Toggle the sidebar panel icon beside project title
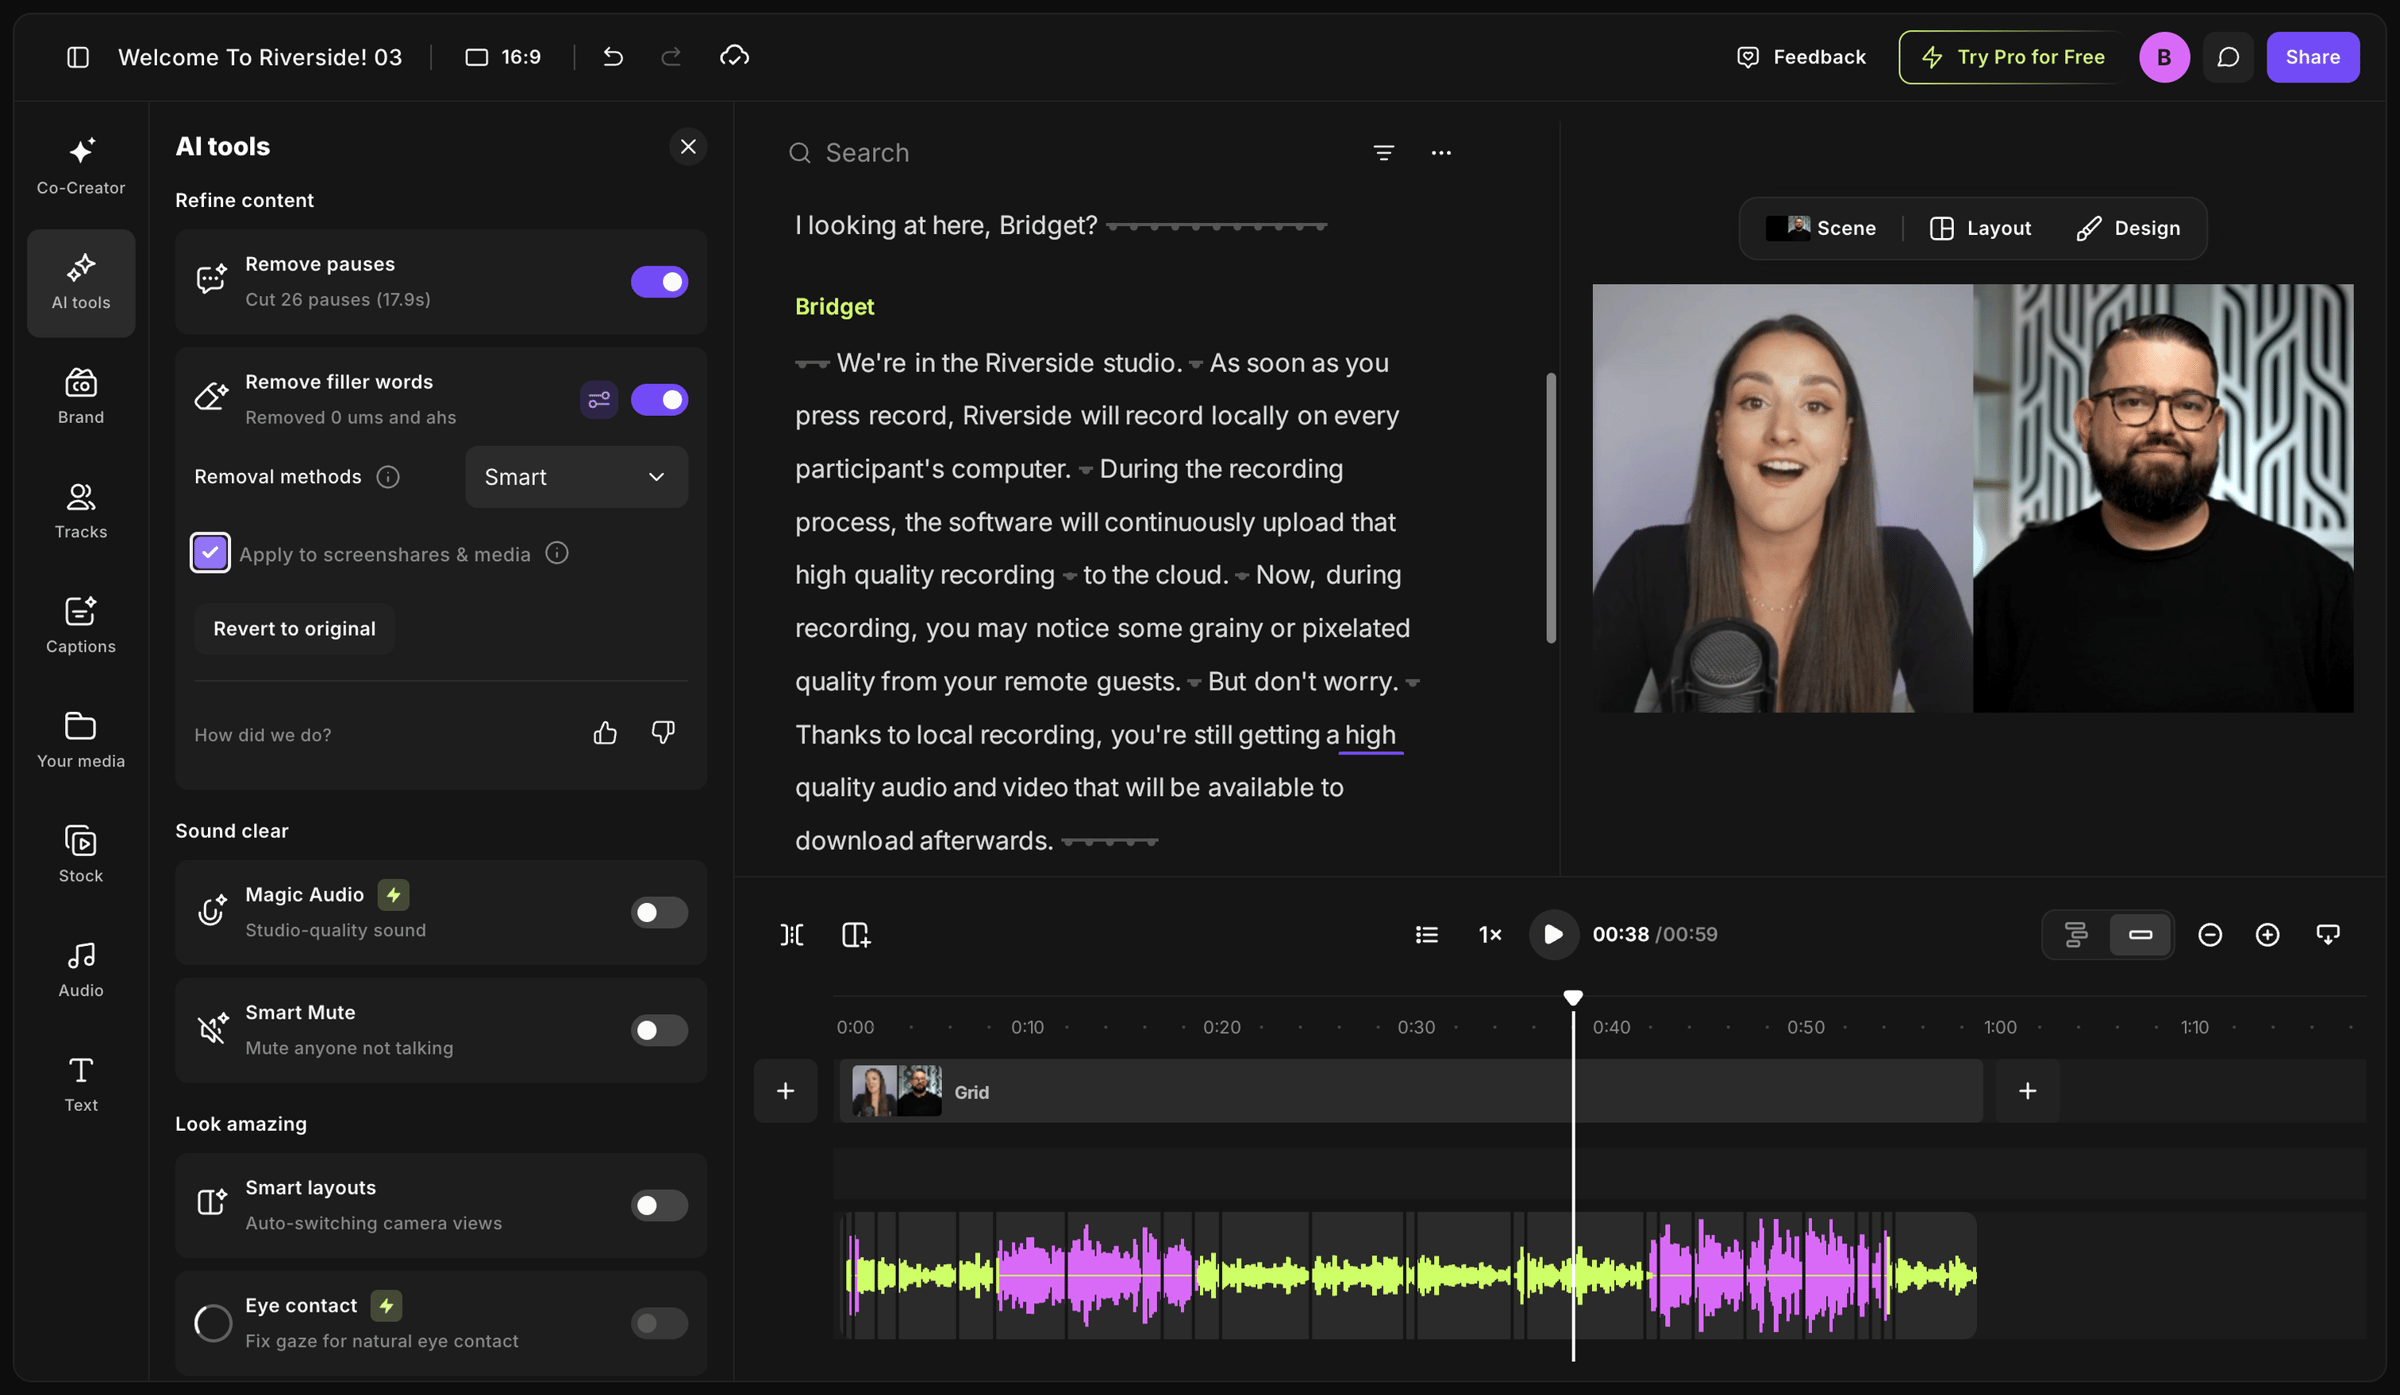2400x1395 pixels. [x=78, y=57]
